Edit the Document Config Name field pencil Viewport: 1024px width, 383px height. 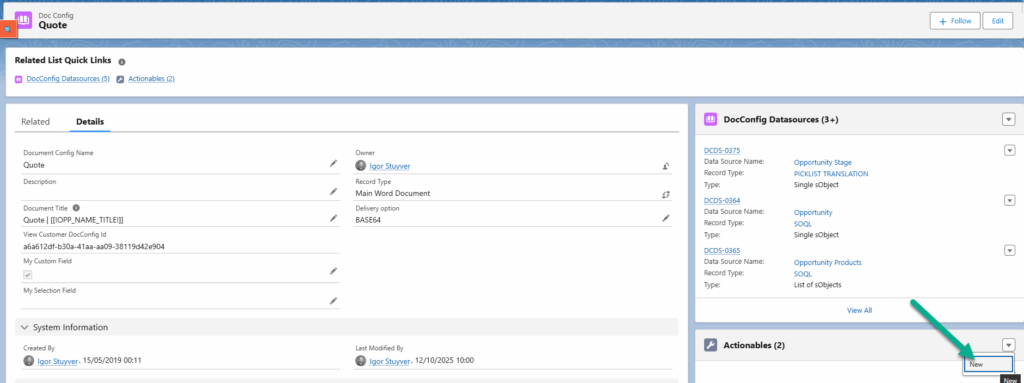[x=333, y=163]
